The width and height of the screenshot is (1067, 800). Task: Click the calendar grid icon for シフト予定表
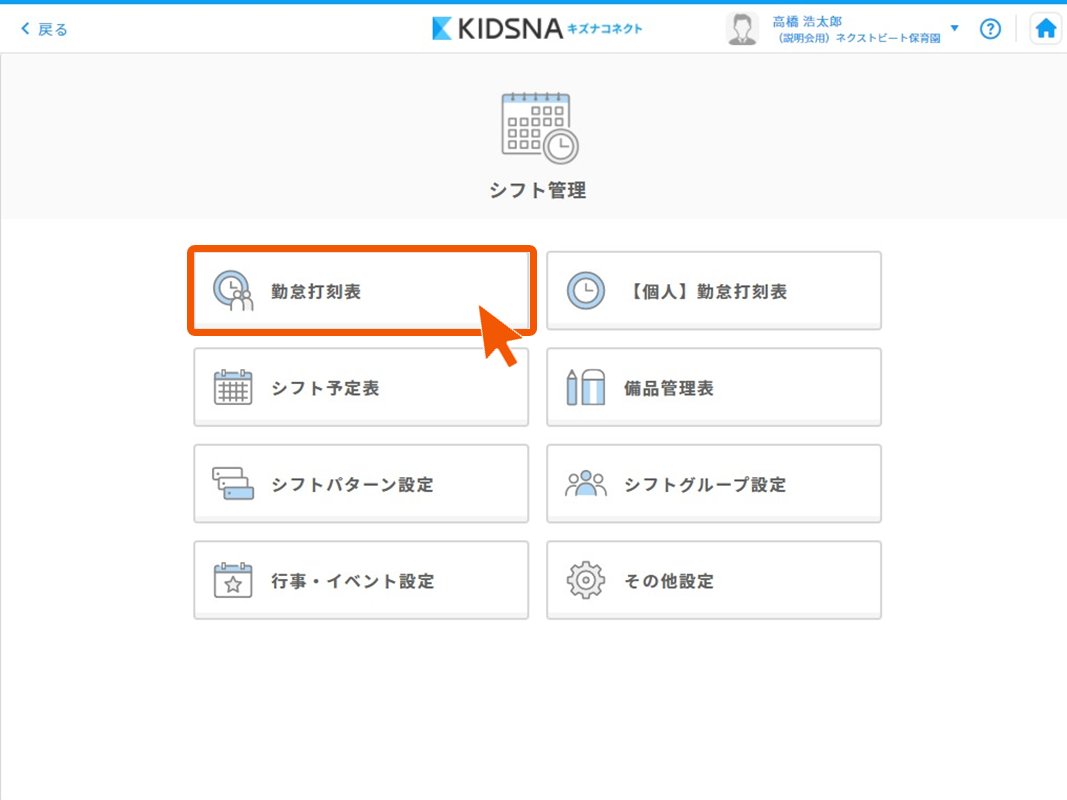coord(233,388)
